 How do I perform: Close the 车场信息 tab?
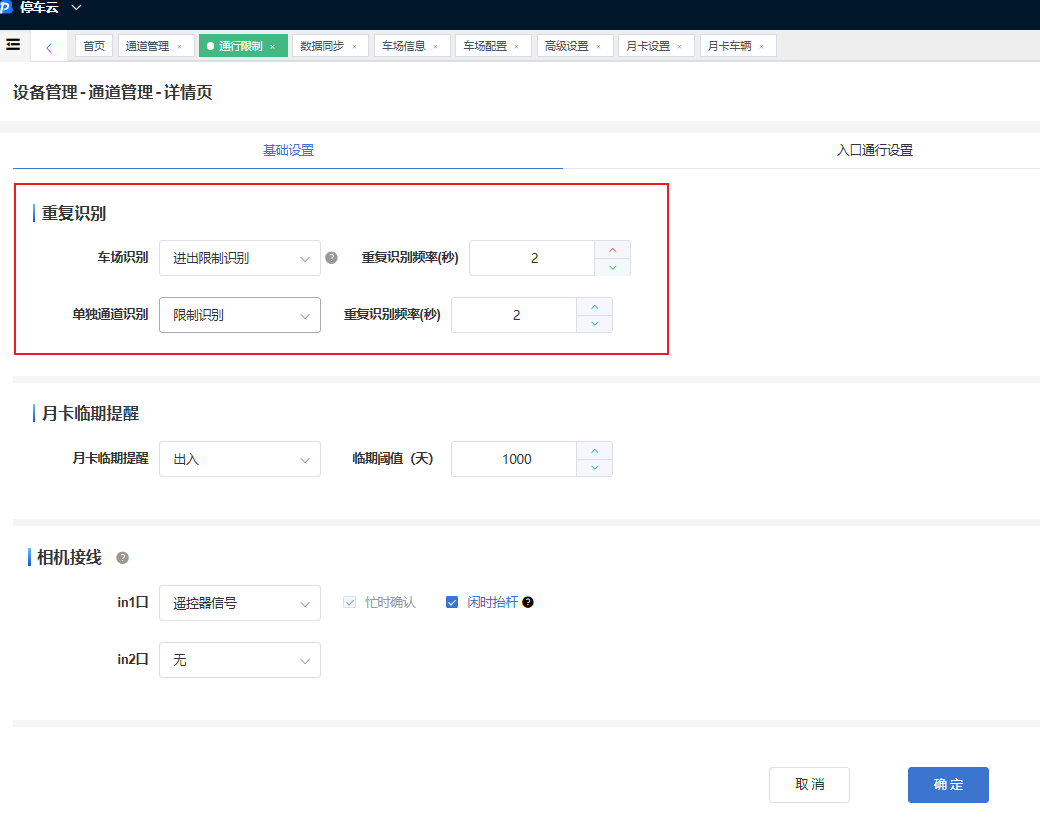pyautogui.click(x=435, y=46)
